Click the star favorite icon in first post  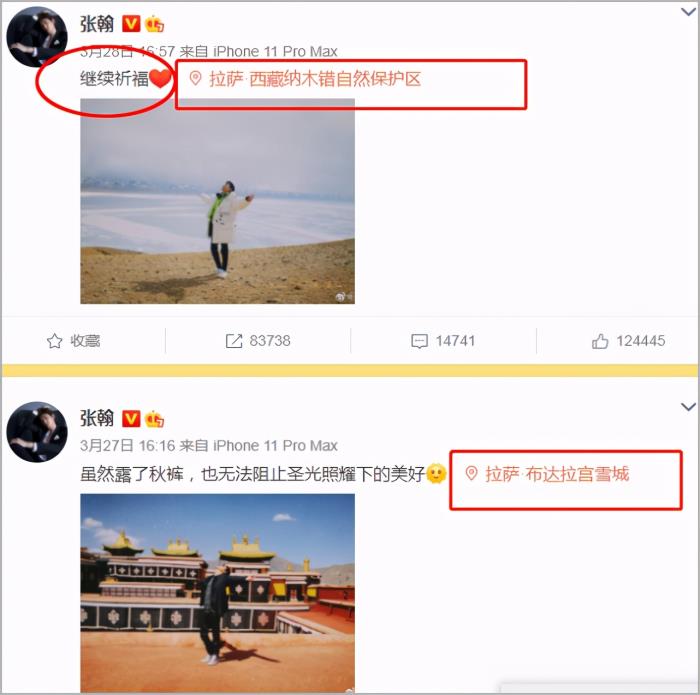pyautogui.click(x=54, y=341)
